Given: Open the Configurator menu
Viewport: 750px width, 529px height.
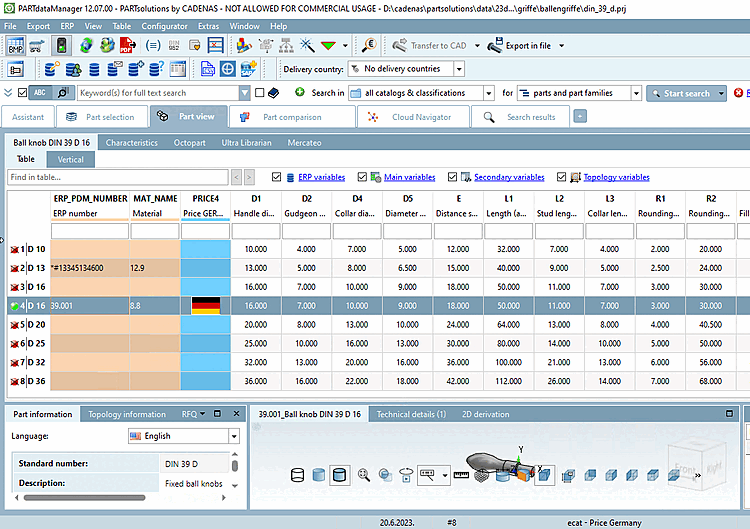Looking at the screenshot, I should pos(163,26).
